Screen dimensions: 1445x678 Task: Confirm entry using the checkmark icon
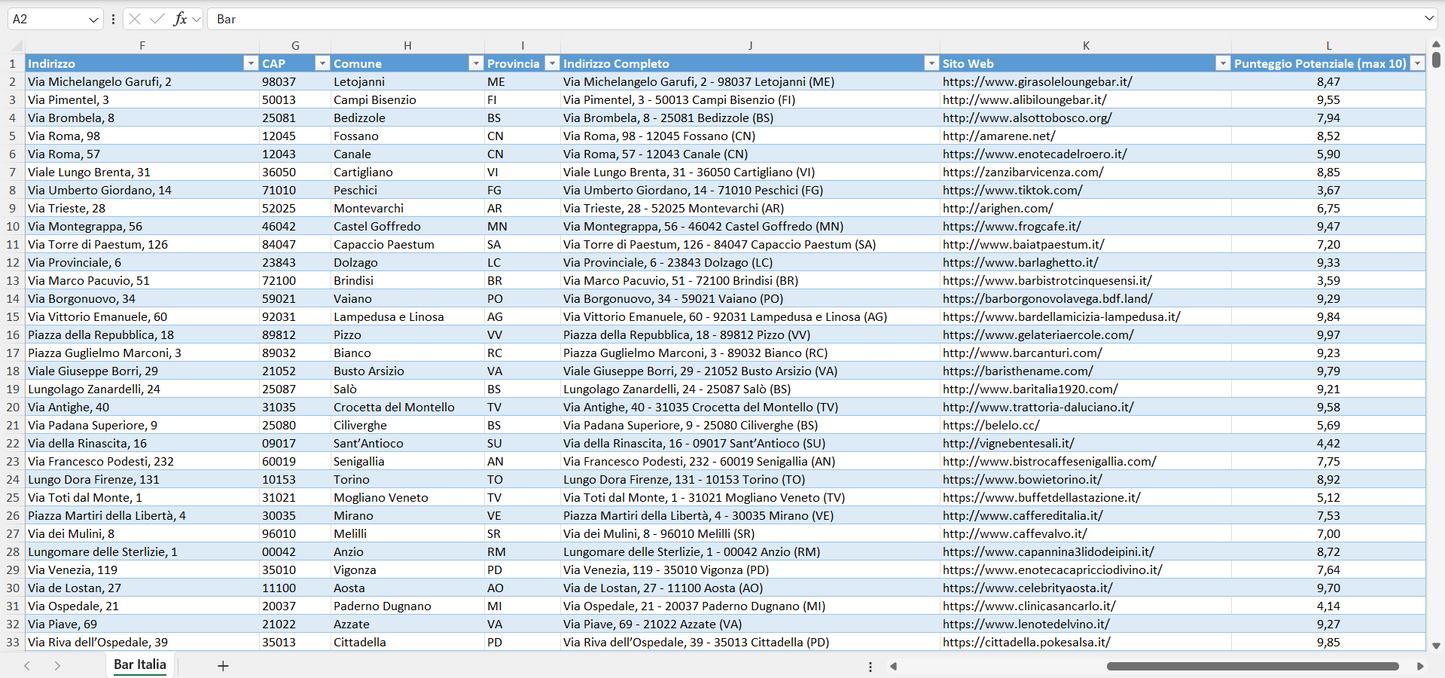point(157,18)
